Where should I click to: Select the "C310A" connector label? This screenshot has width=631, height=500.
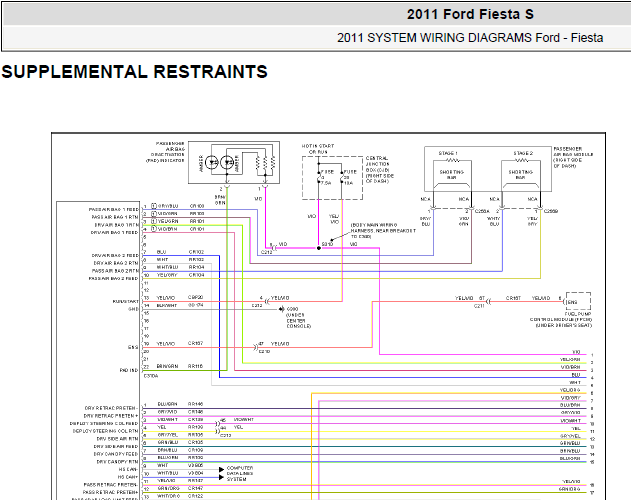(x=151, y=376)
